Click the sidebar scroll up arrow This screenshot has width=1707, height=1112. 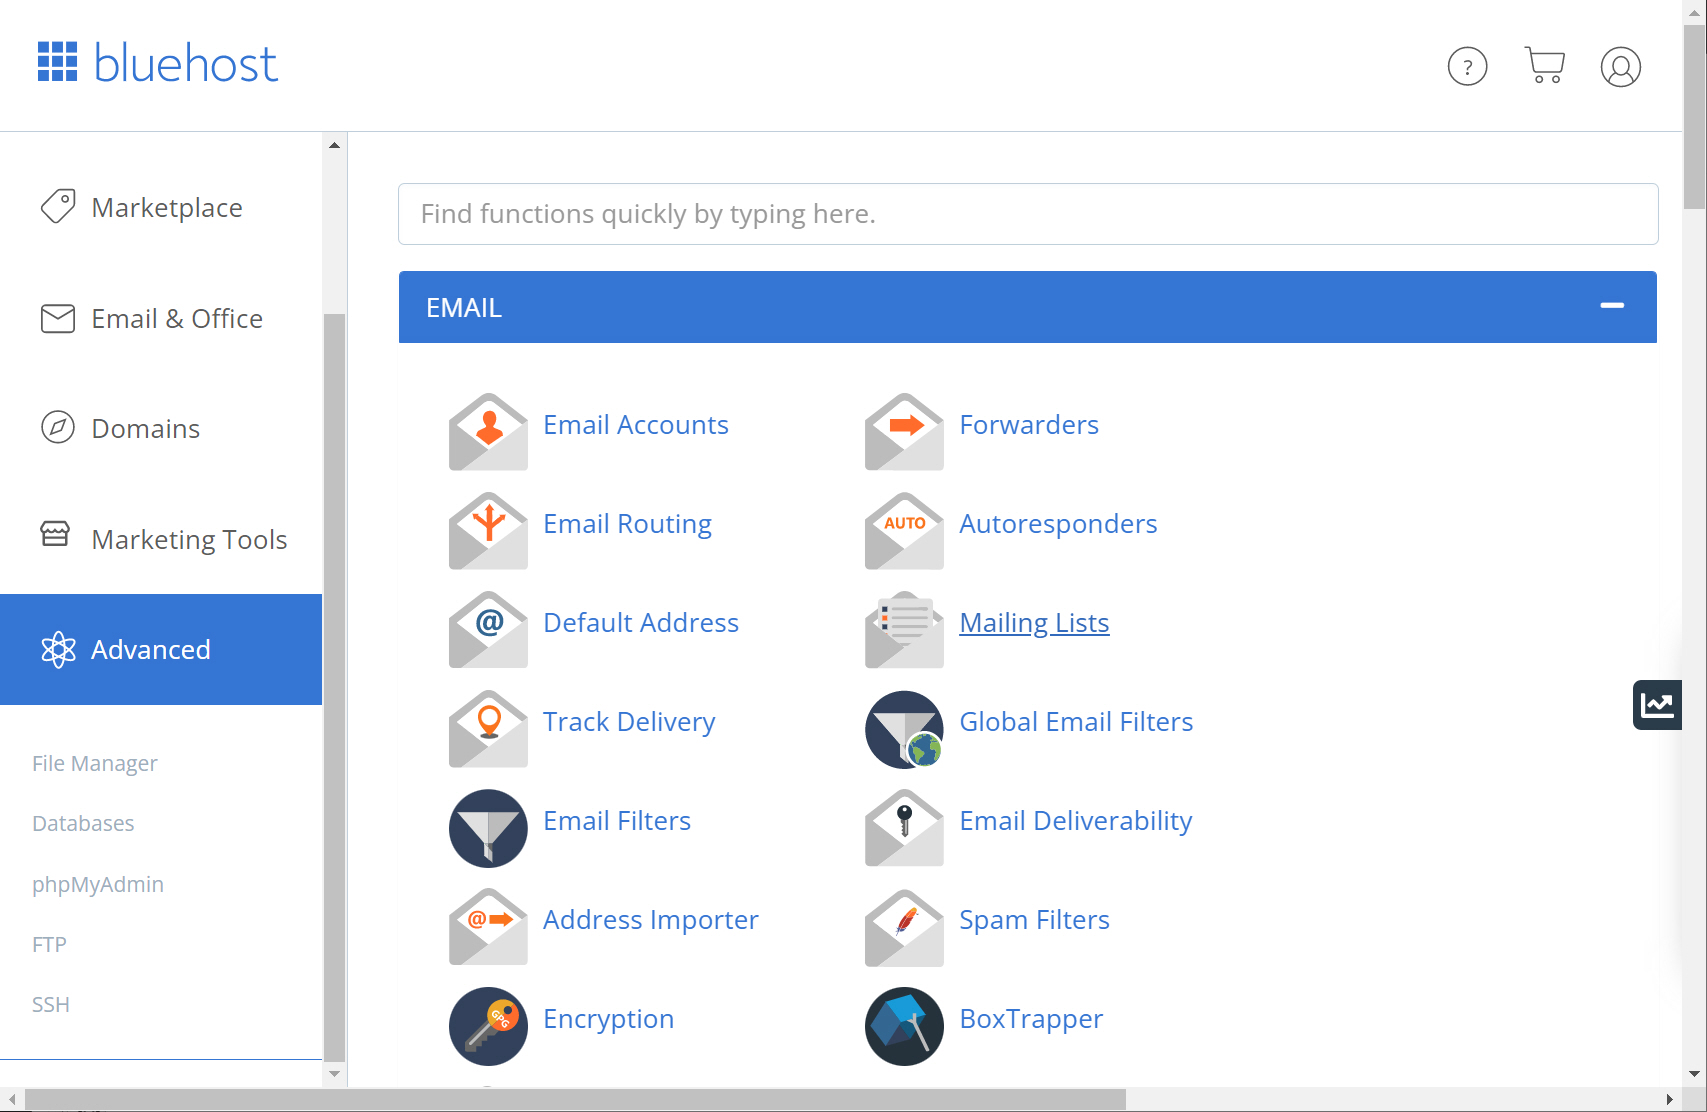[x=334, y=145]
